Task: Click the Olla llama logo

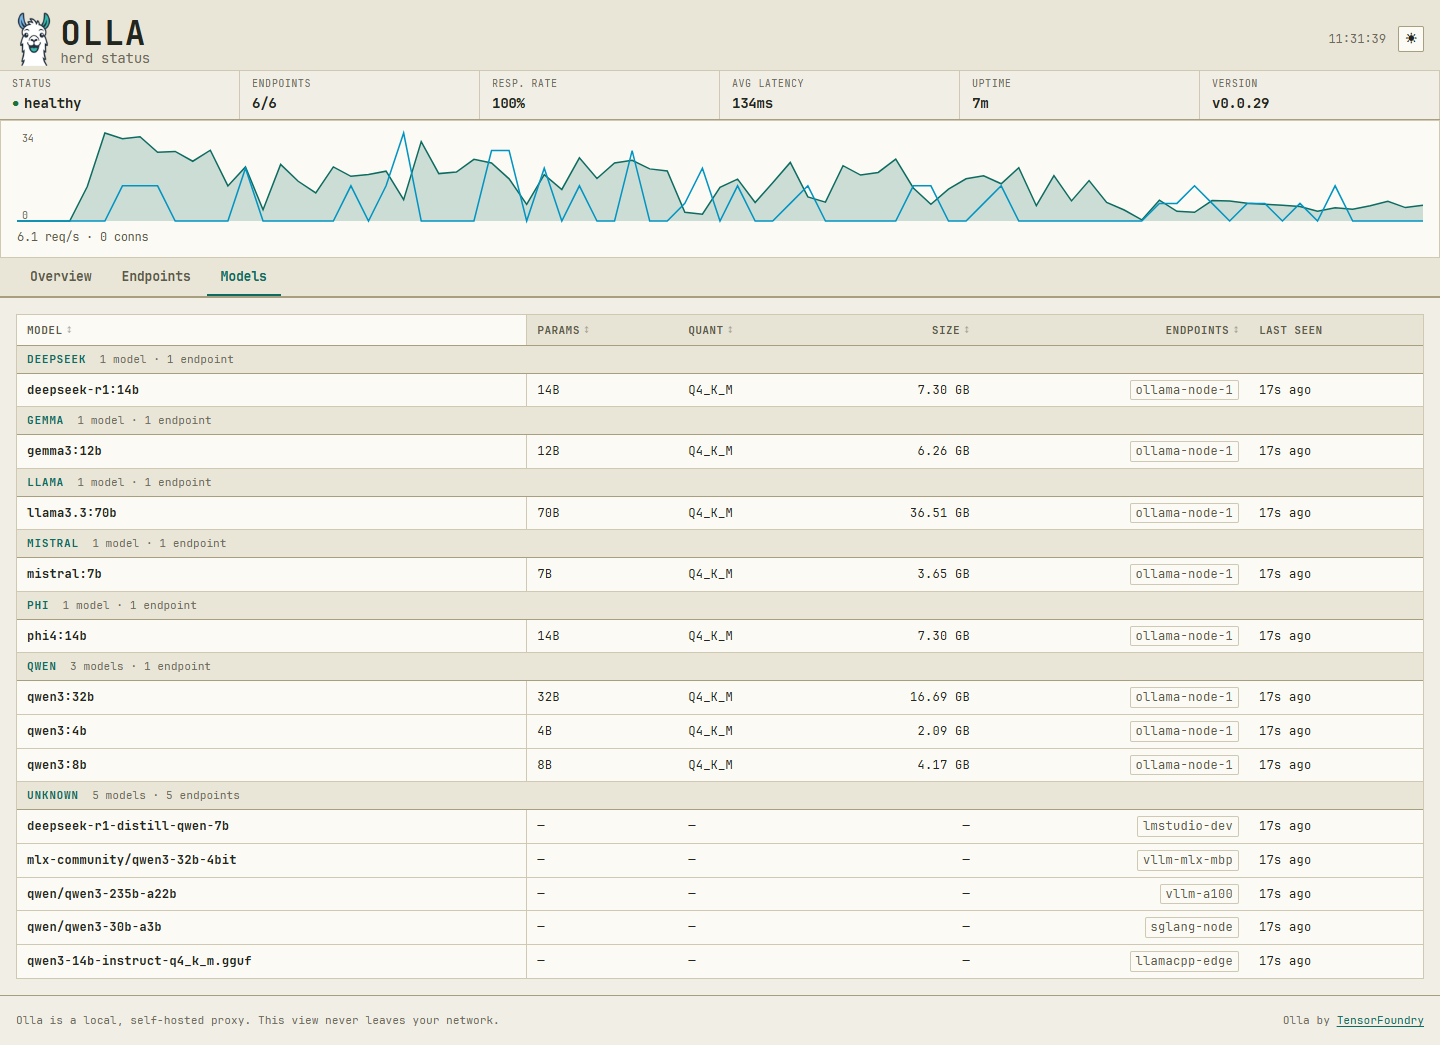Action: point(33,40)
